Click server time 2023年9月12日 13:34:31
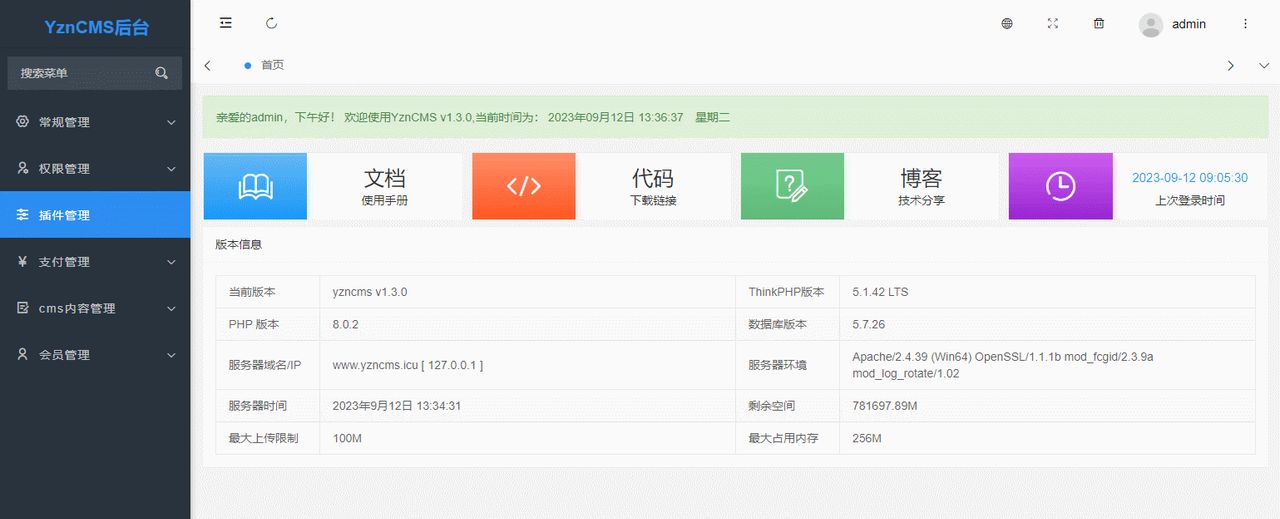The width and height of the screenshot is (1280, 519). [396, 406]
